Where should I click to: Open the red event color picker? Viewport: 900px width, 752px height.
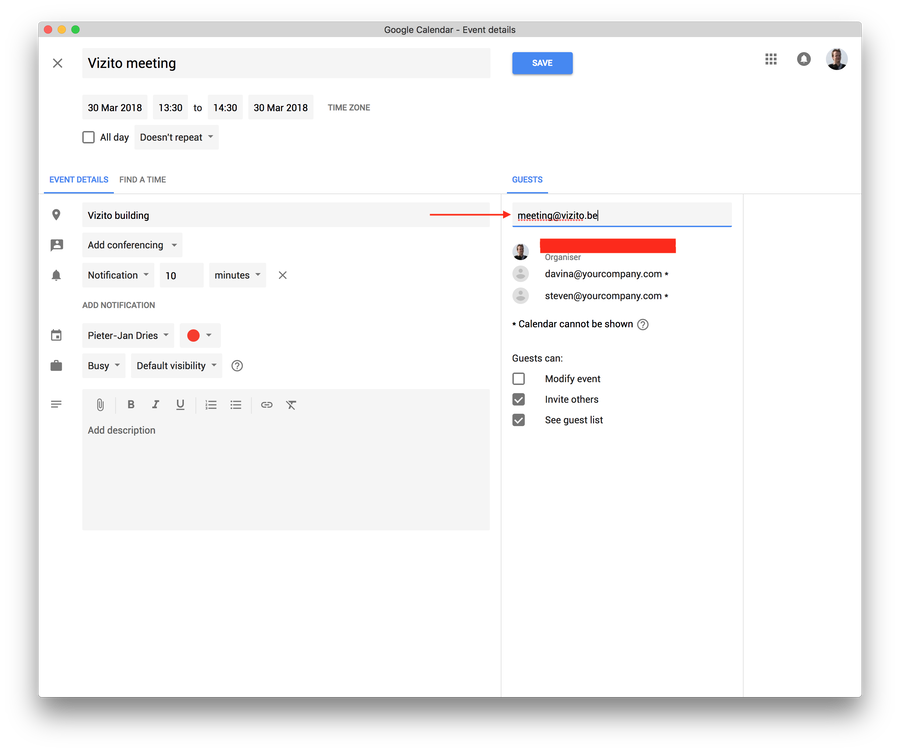coord(199,336)
